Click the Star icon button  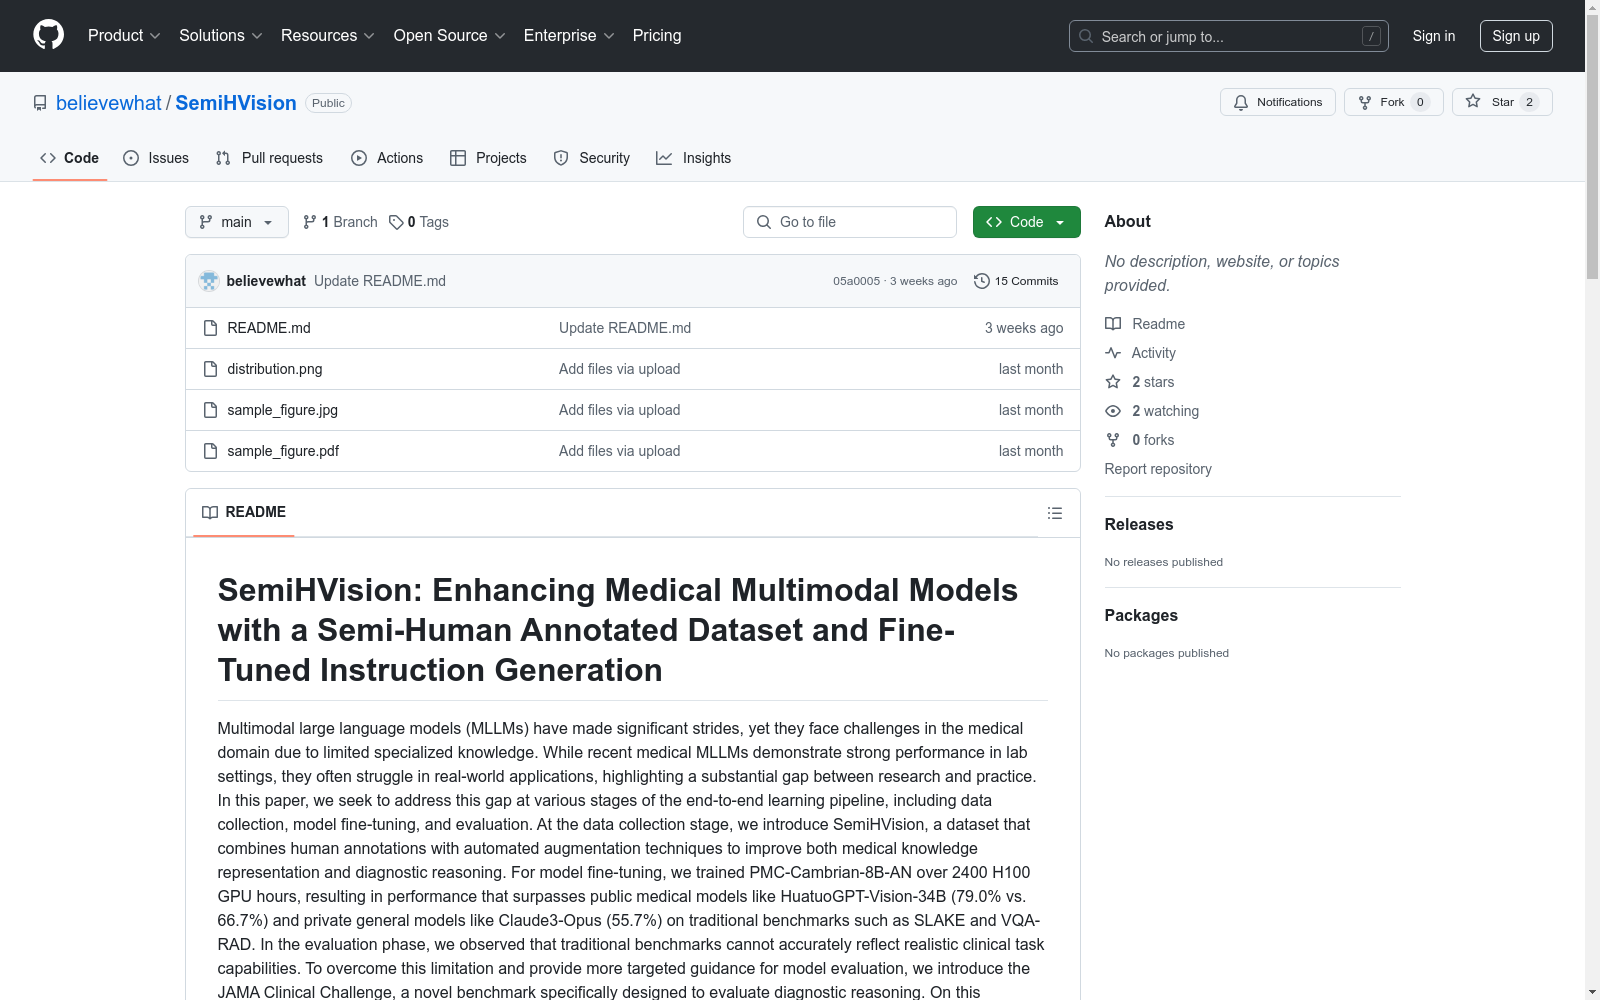point(1473,102)
